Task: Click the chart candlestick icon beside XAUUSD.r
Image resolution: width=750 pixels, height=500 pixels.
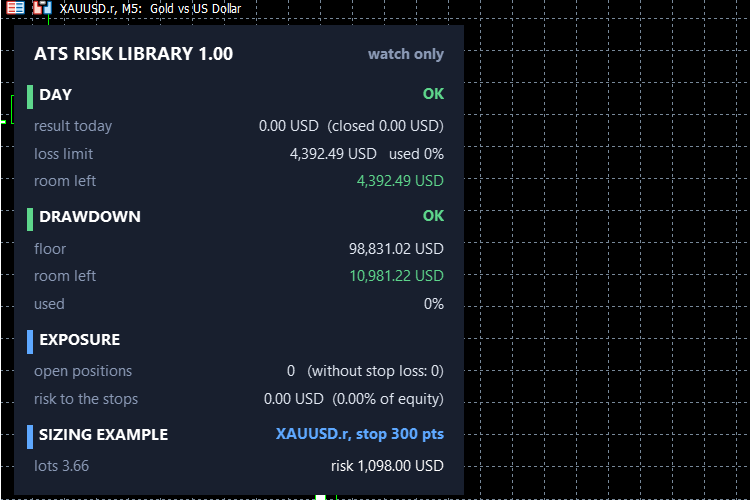Action: [42, 7]
